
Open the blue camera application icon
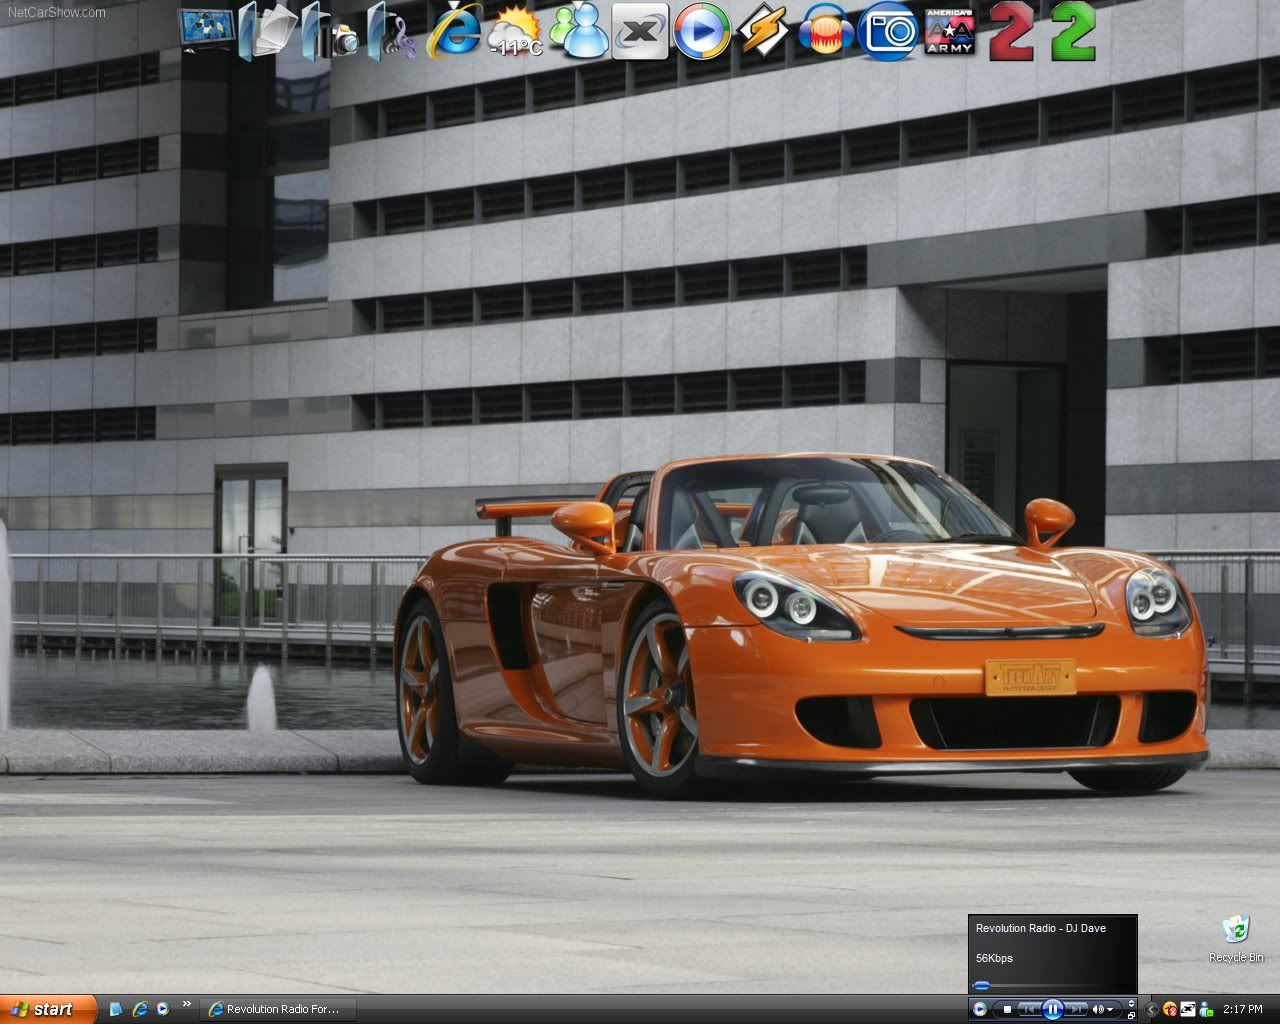click(x=888, y=31)
